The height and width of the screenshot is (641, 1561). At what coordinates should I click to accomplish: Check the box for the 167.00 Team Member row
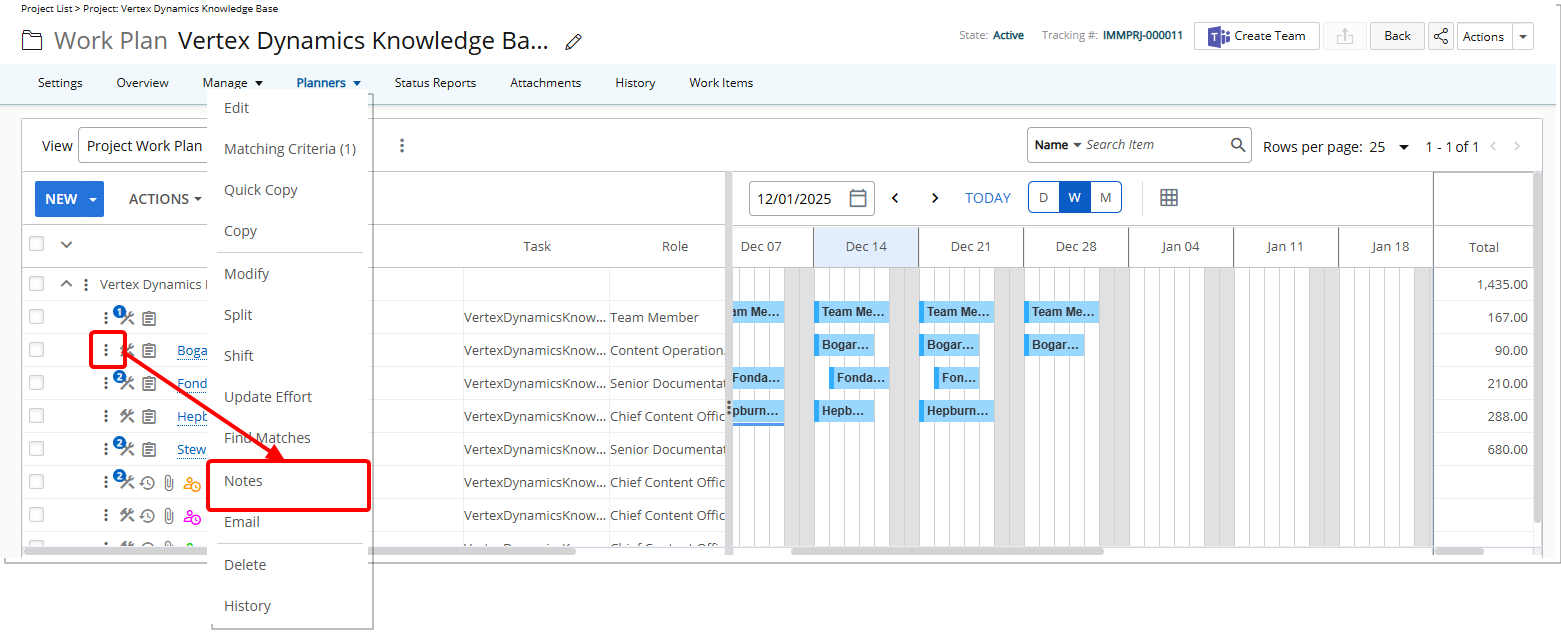(x=37, y=317)
